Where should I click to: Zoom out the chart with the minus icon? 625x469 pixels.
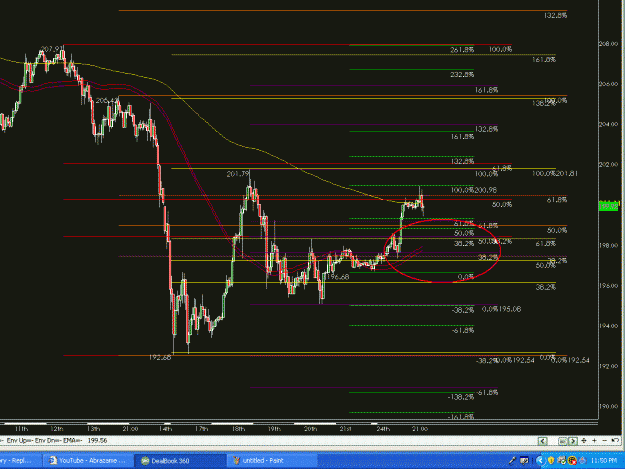coord(605,440)
